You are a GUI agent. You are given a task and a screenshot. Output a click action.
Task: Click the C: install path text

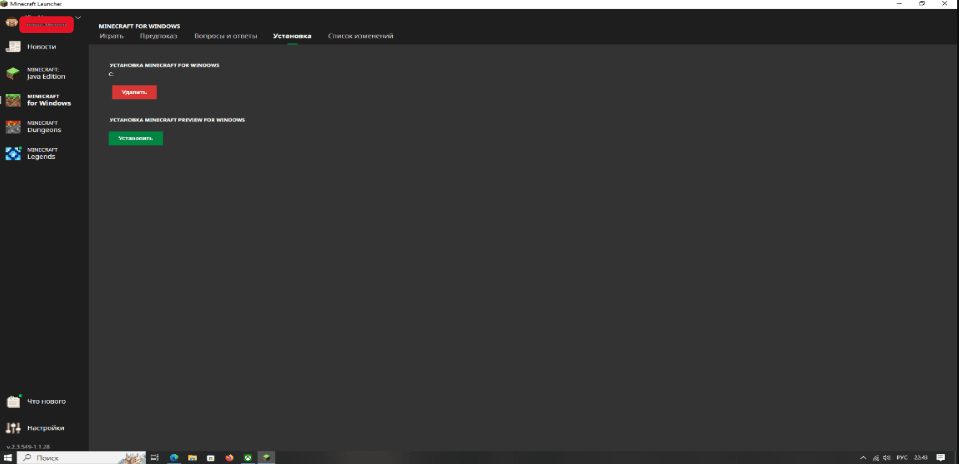tap(111, 74)
